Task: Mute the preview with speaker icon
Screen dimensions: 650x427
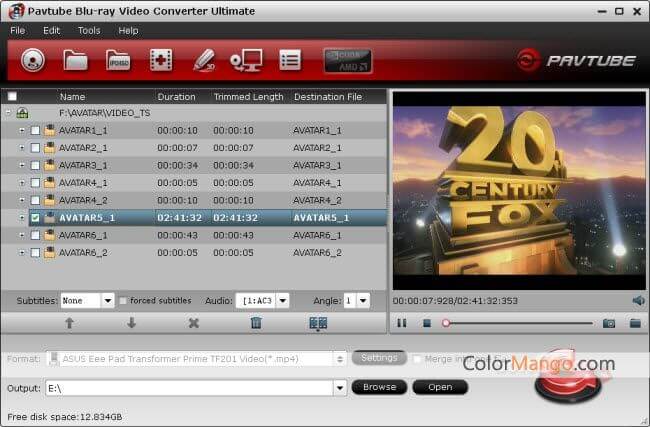Action: (x=638, y=300)
